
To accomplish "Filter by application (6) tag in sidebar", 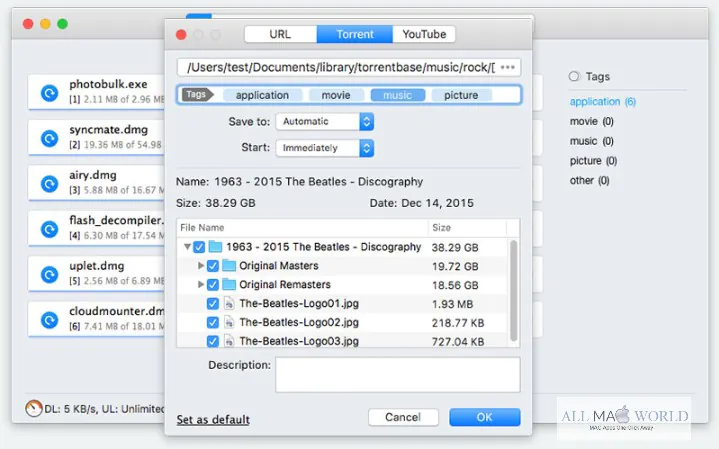I will (603, 101).
